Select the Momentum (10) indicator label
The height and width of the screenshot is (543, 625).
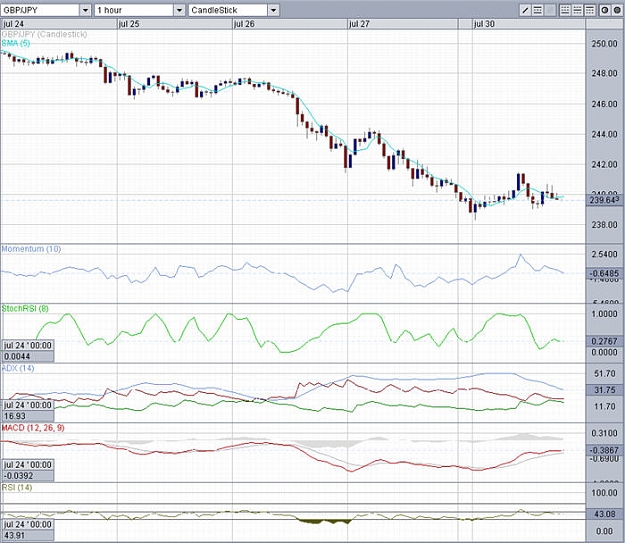[x=31, y=249]
